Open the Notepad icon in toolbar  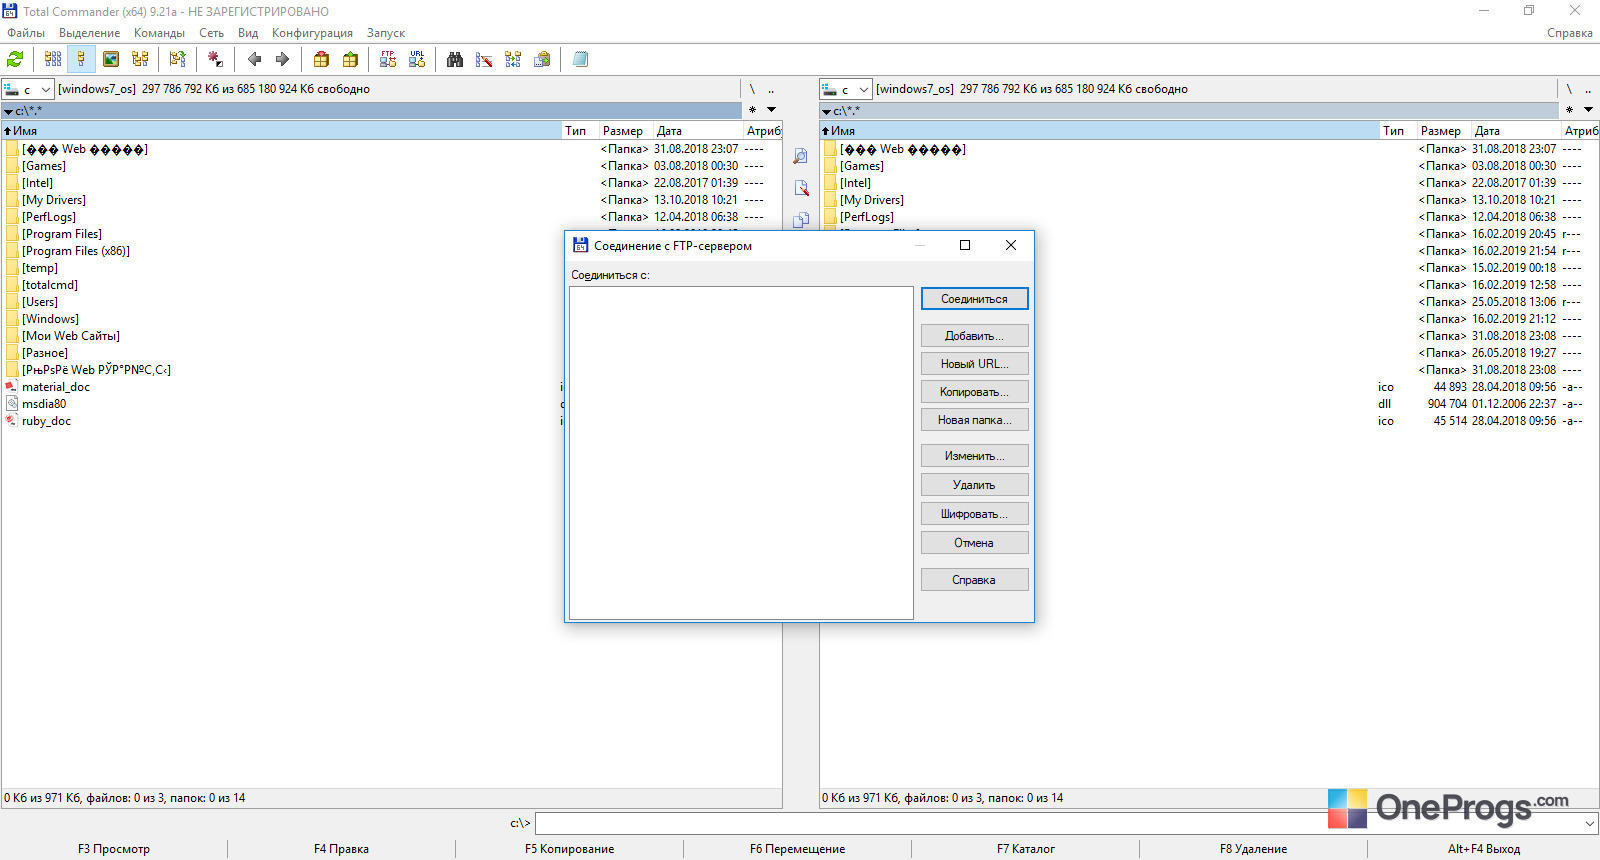coord(580,59)
